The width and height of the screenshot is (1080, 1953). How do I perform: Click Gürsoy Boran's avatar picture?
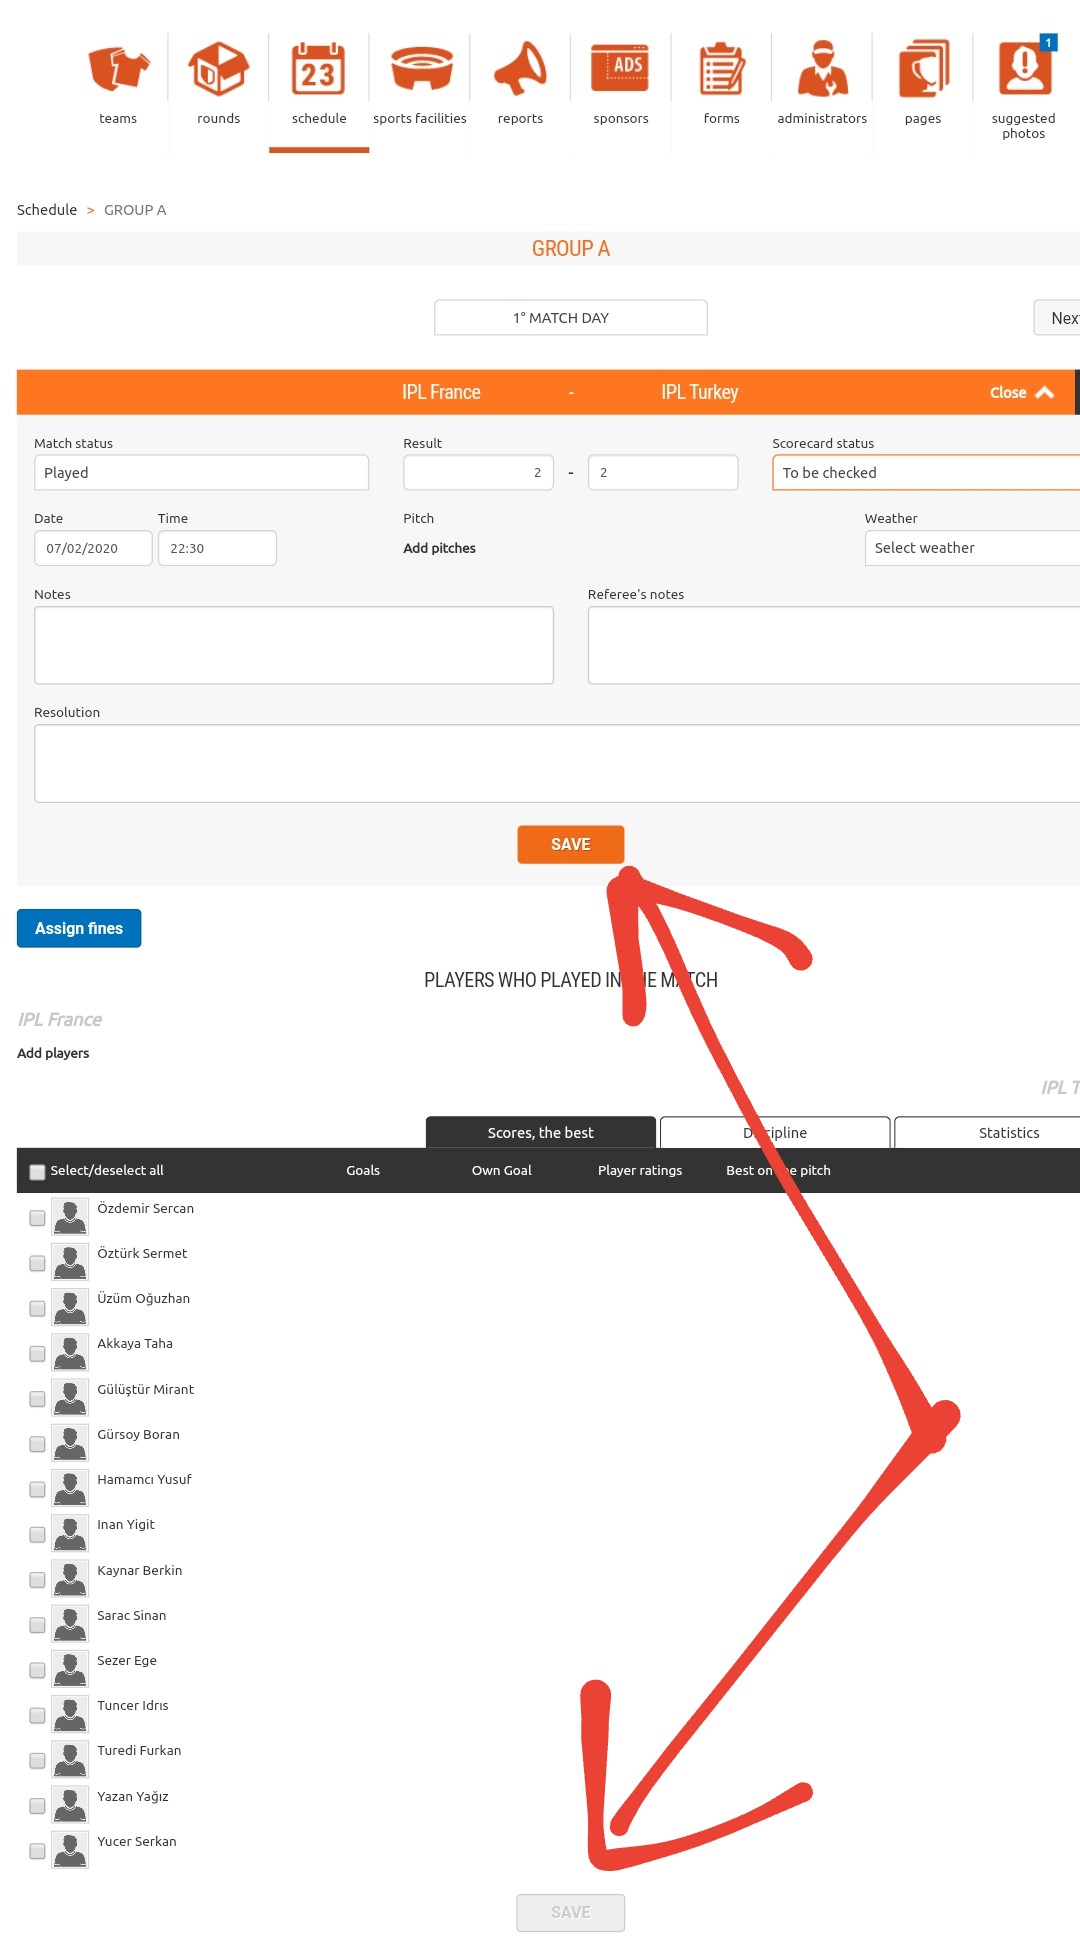[70, 1444]
